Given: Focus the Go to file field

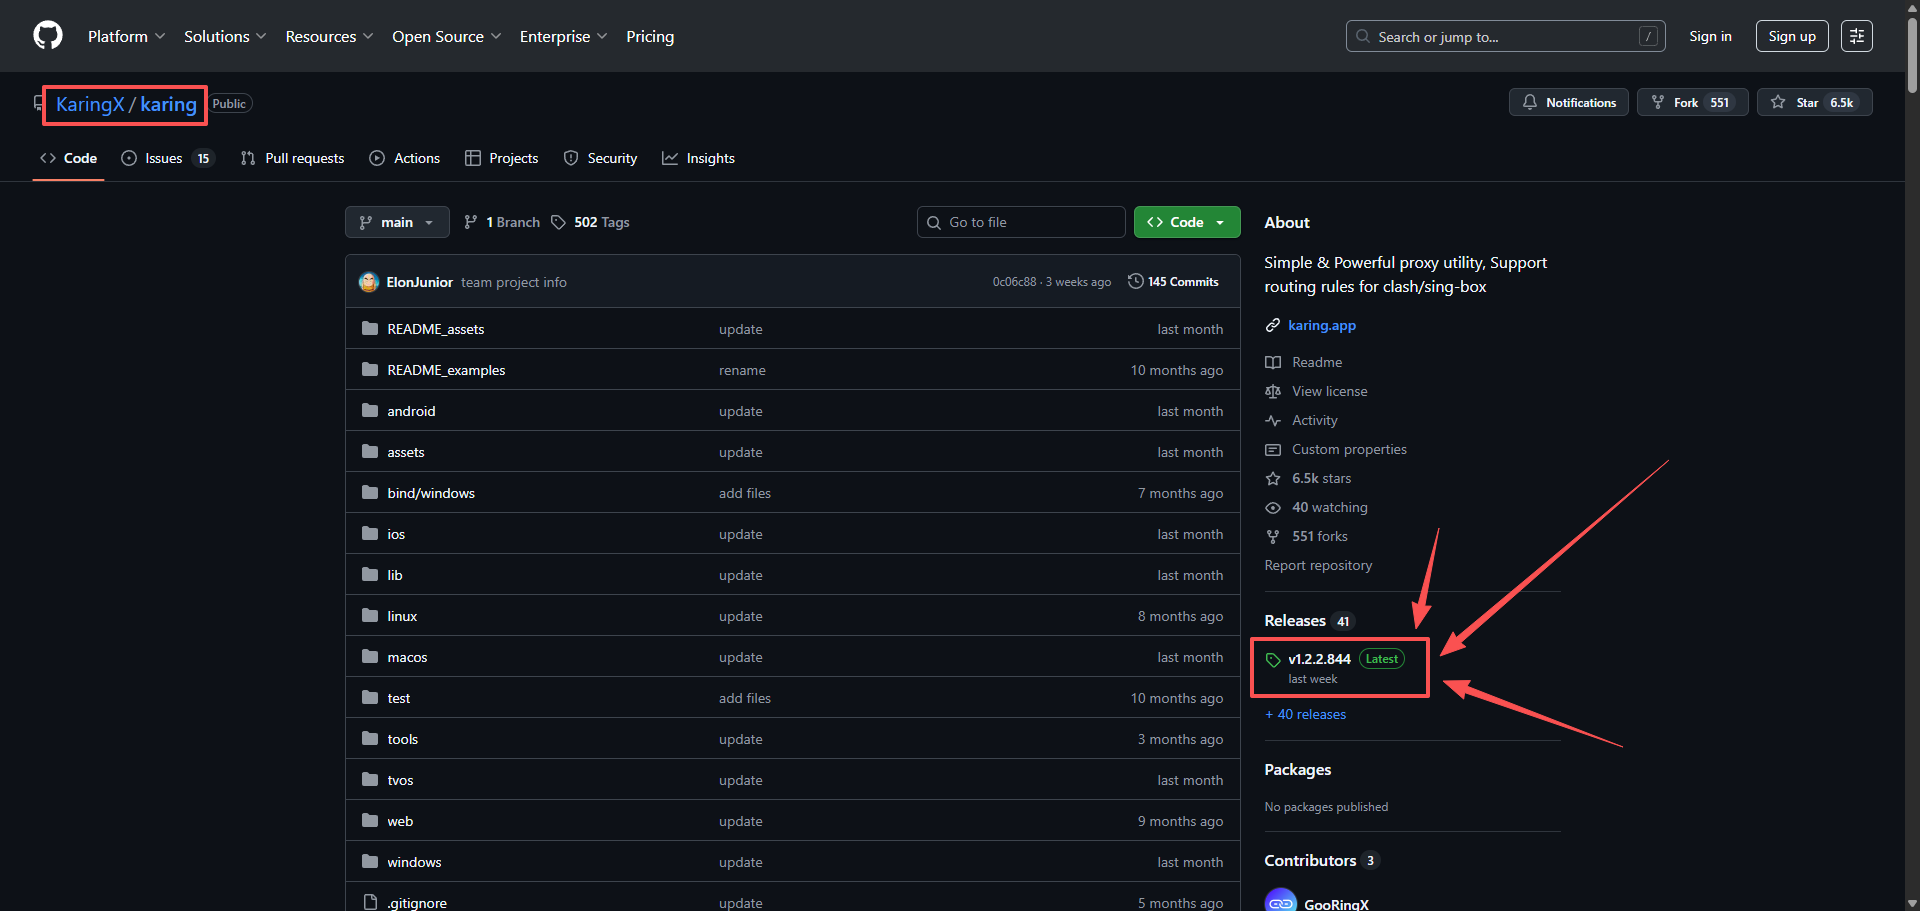Looking at the screenshot, I should point(1020,222).
